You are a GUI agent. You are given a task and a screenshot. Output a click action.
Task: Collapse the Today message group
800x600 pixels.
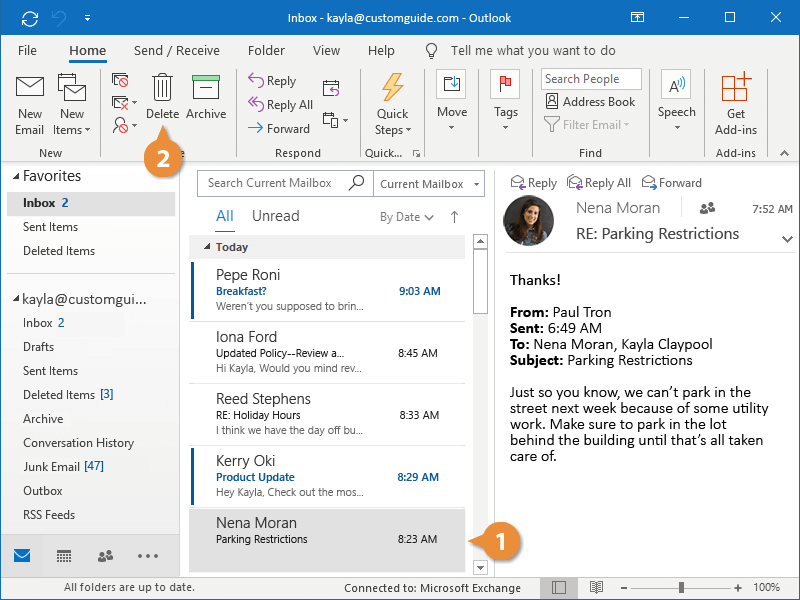click(207, 247)
